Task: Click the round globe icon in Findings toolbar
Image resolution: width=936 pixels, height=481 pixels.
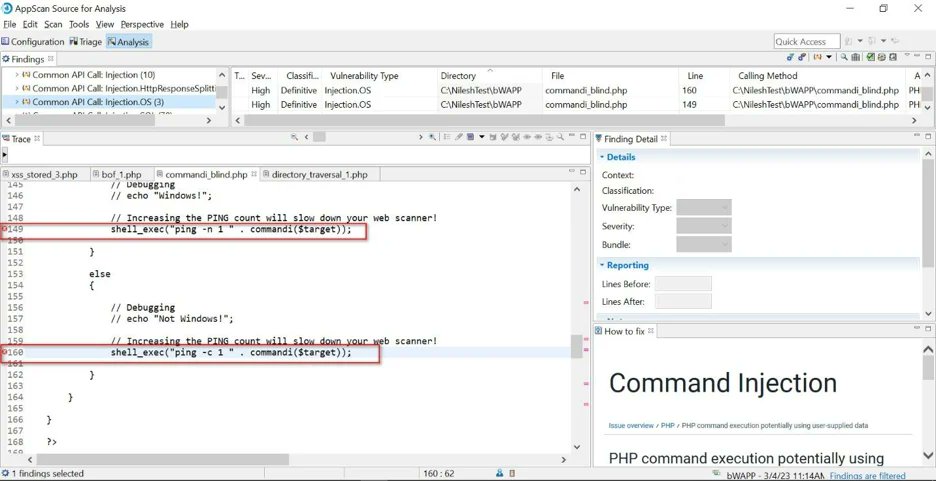Action: coord(882,57)
